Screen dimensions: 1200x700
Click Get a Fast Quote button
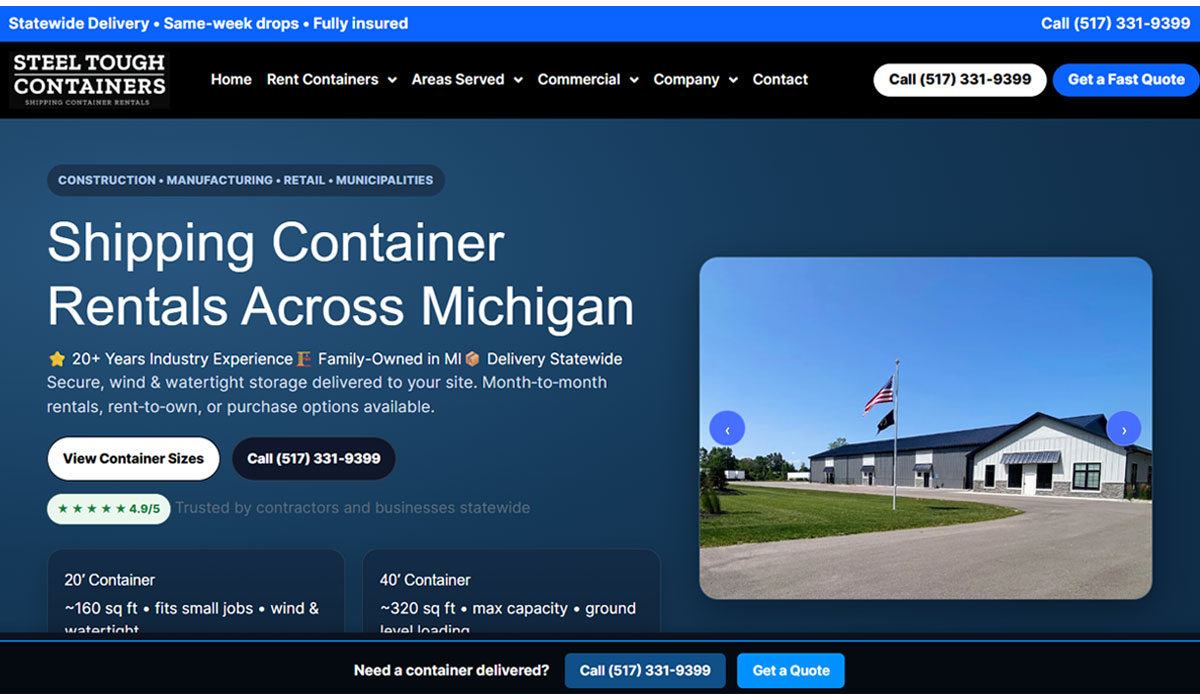[1126, 80]
